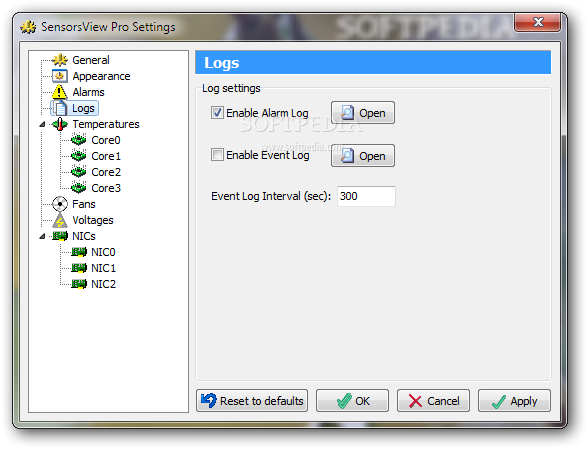
Task: Click the Appearance tree icon
Action: [x=60, y=76]
